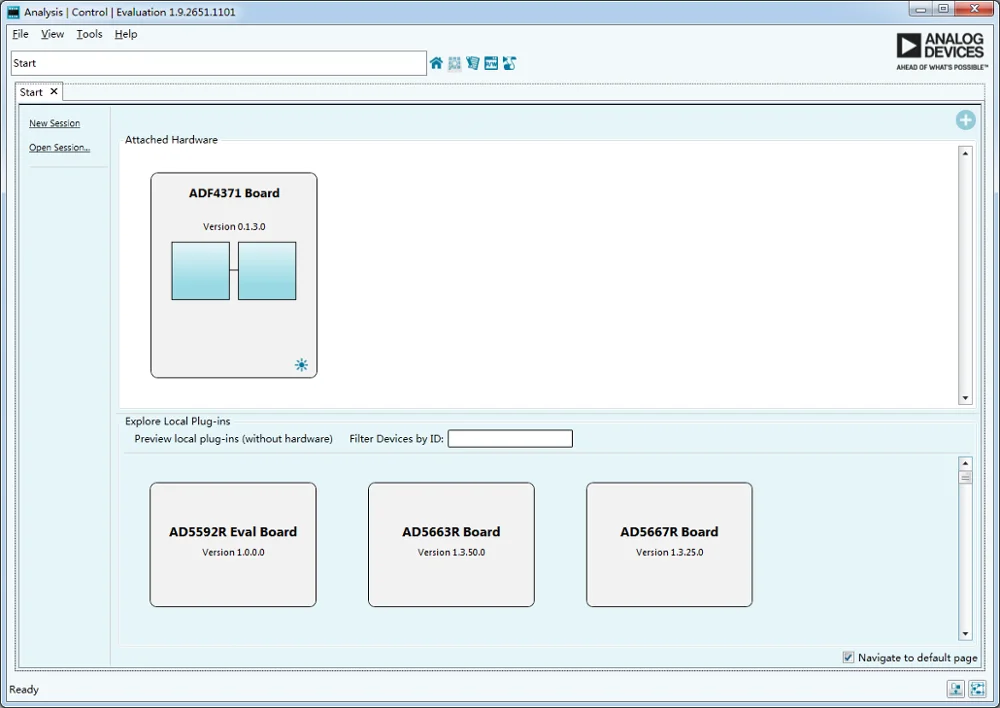
Task: Click the Preview local plug-ins label
Action: click(x=233, y=439)
